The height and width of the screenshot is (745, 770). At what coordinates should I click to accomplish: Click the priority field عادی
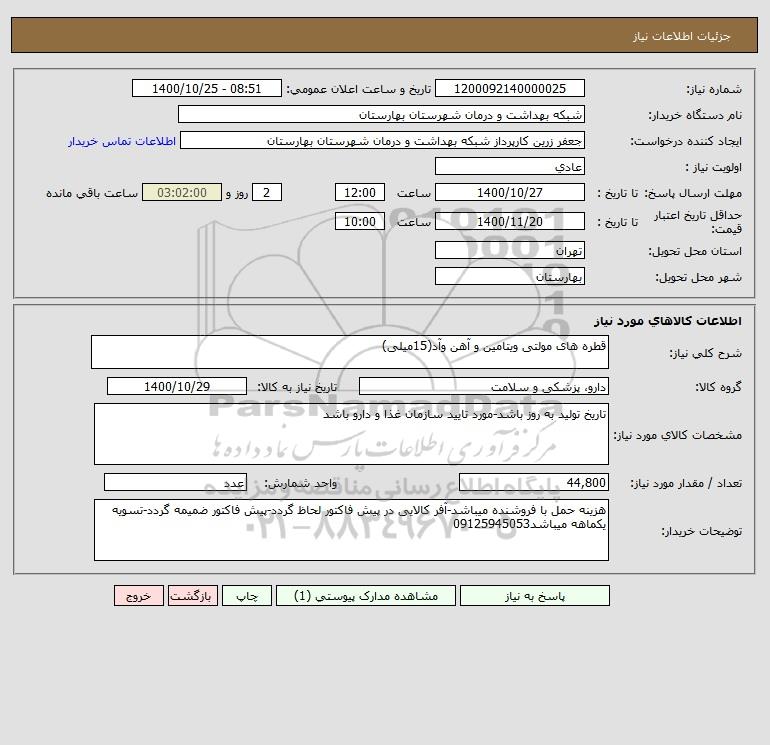click(510, 166)
